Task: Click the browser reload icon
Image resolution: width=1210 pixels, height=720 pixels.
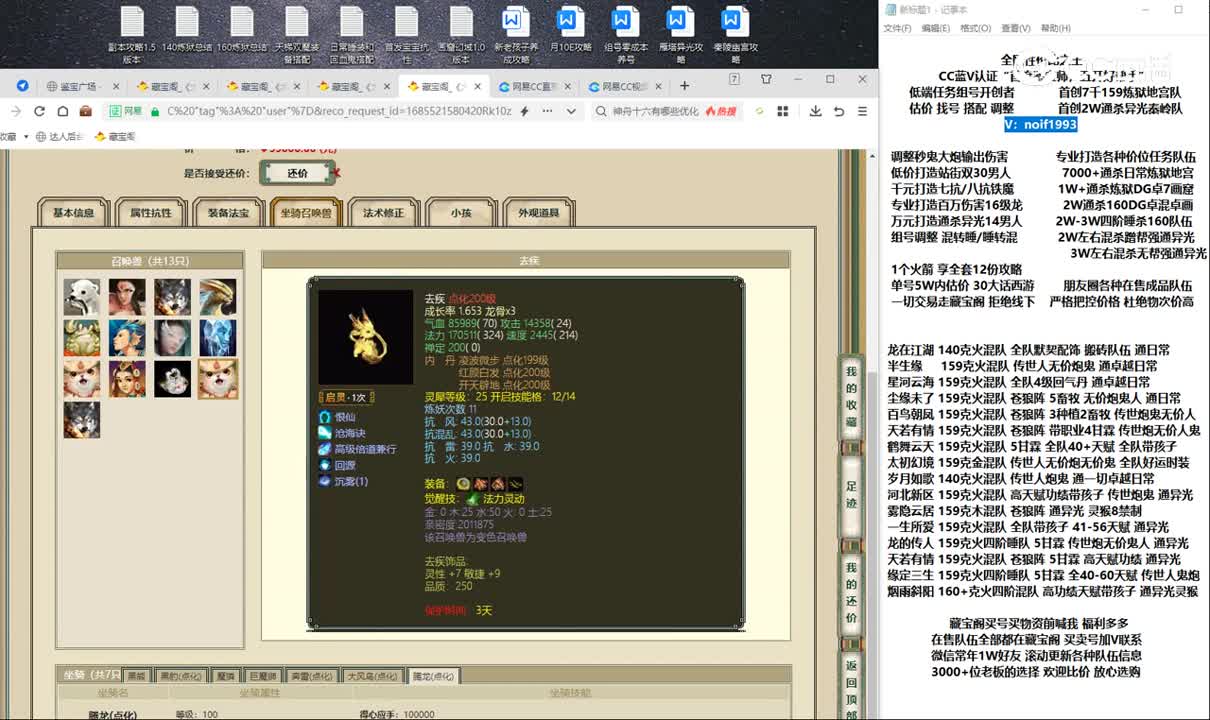Action: point(39,111)
